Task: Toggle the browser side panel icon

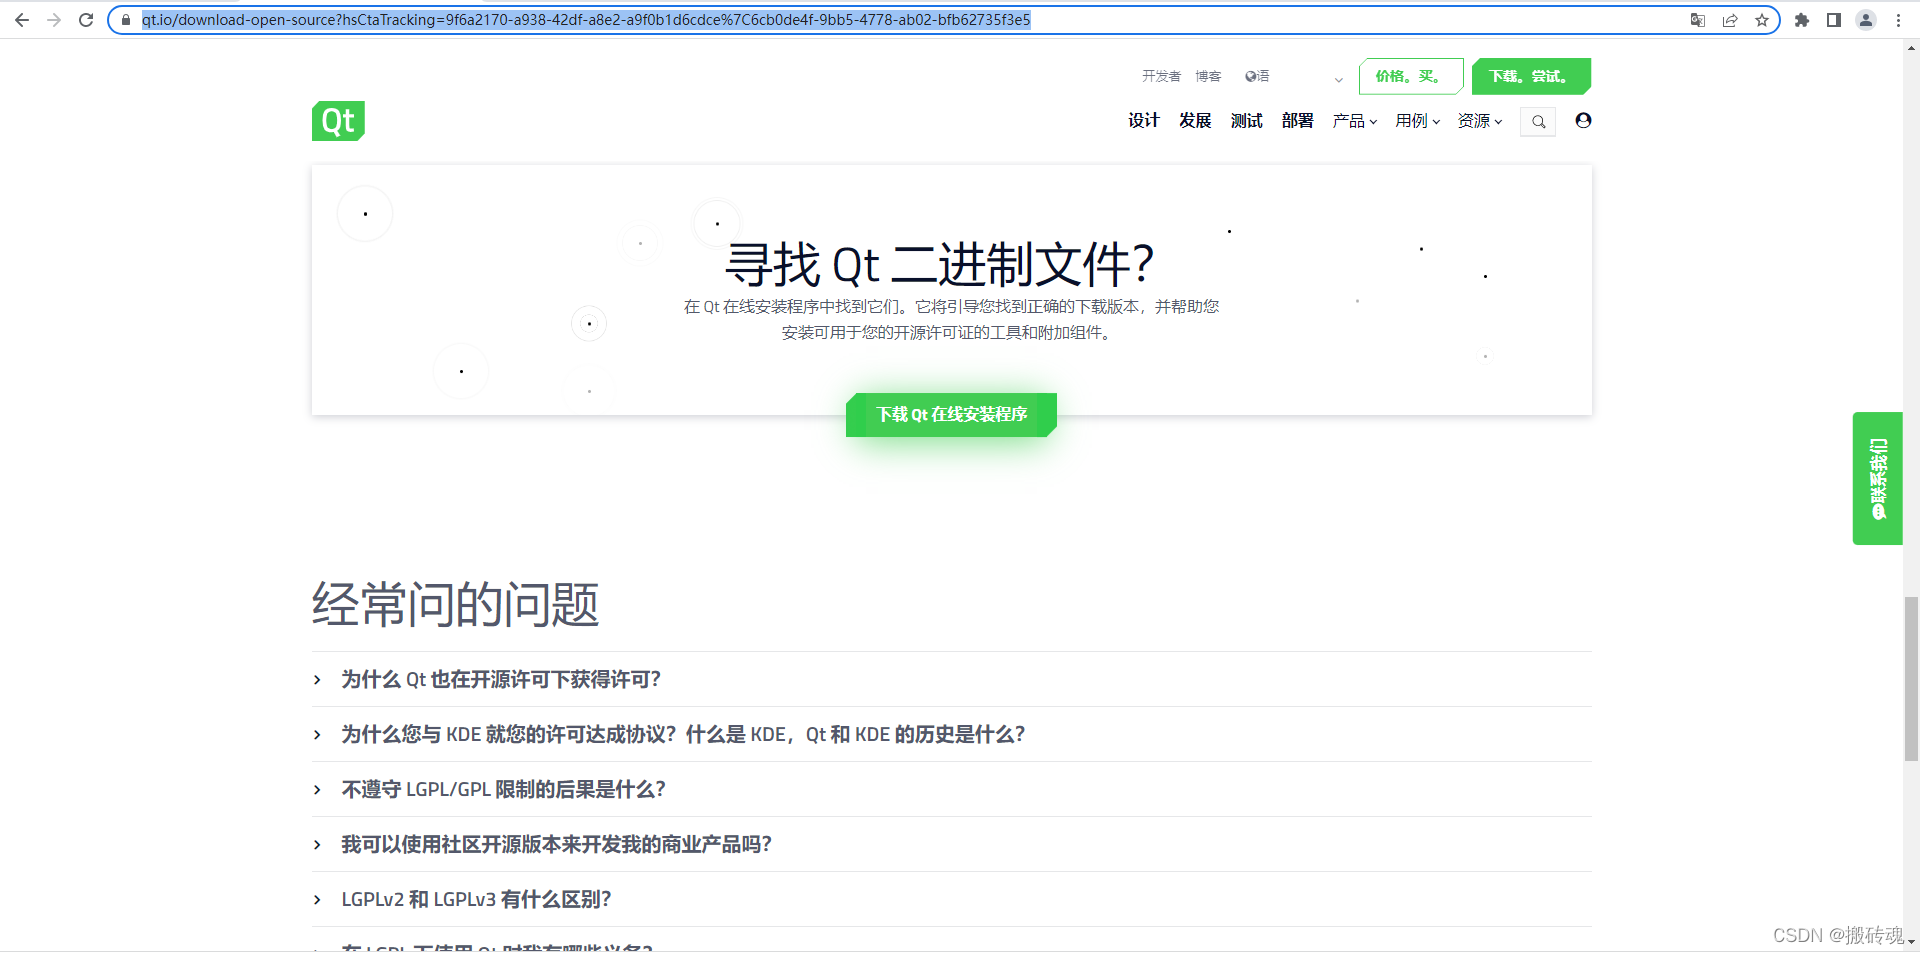Action: tap(1834, 20)
